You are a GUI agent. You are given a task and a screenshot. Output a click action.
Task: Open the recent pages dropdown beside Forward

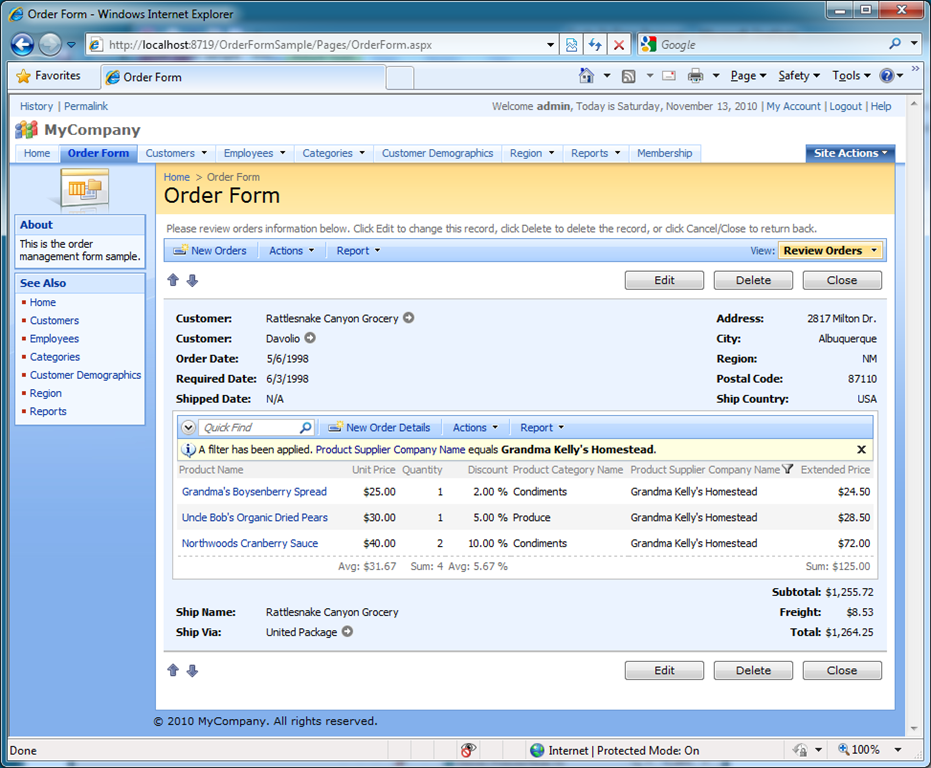(71, 45)
